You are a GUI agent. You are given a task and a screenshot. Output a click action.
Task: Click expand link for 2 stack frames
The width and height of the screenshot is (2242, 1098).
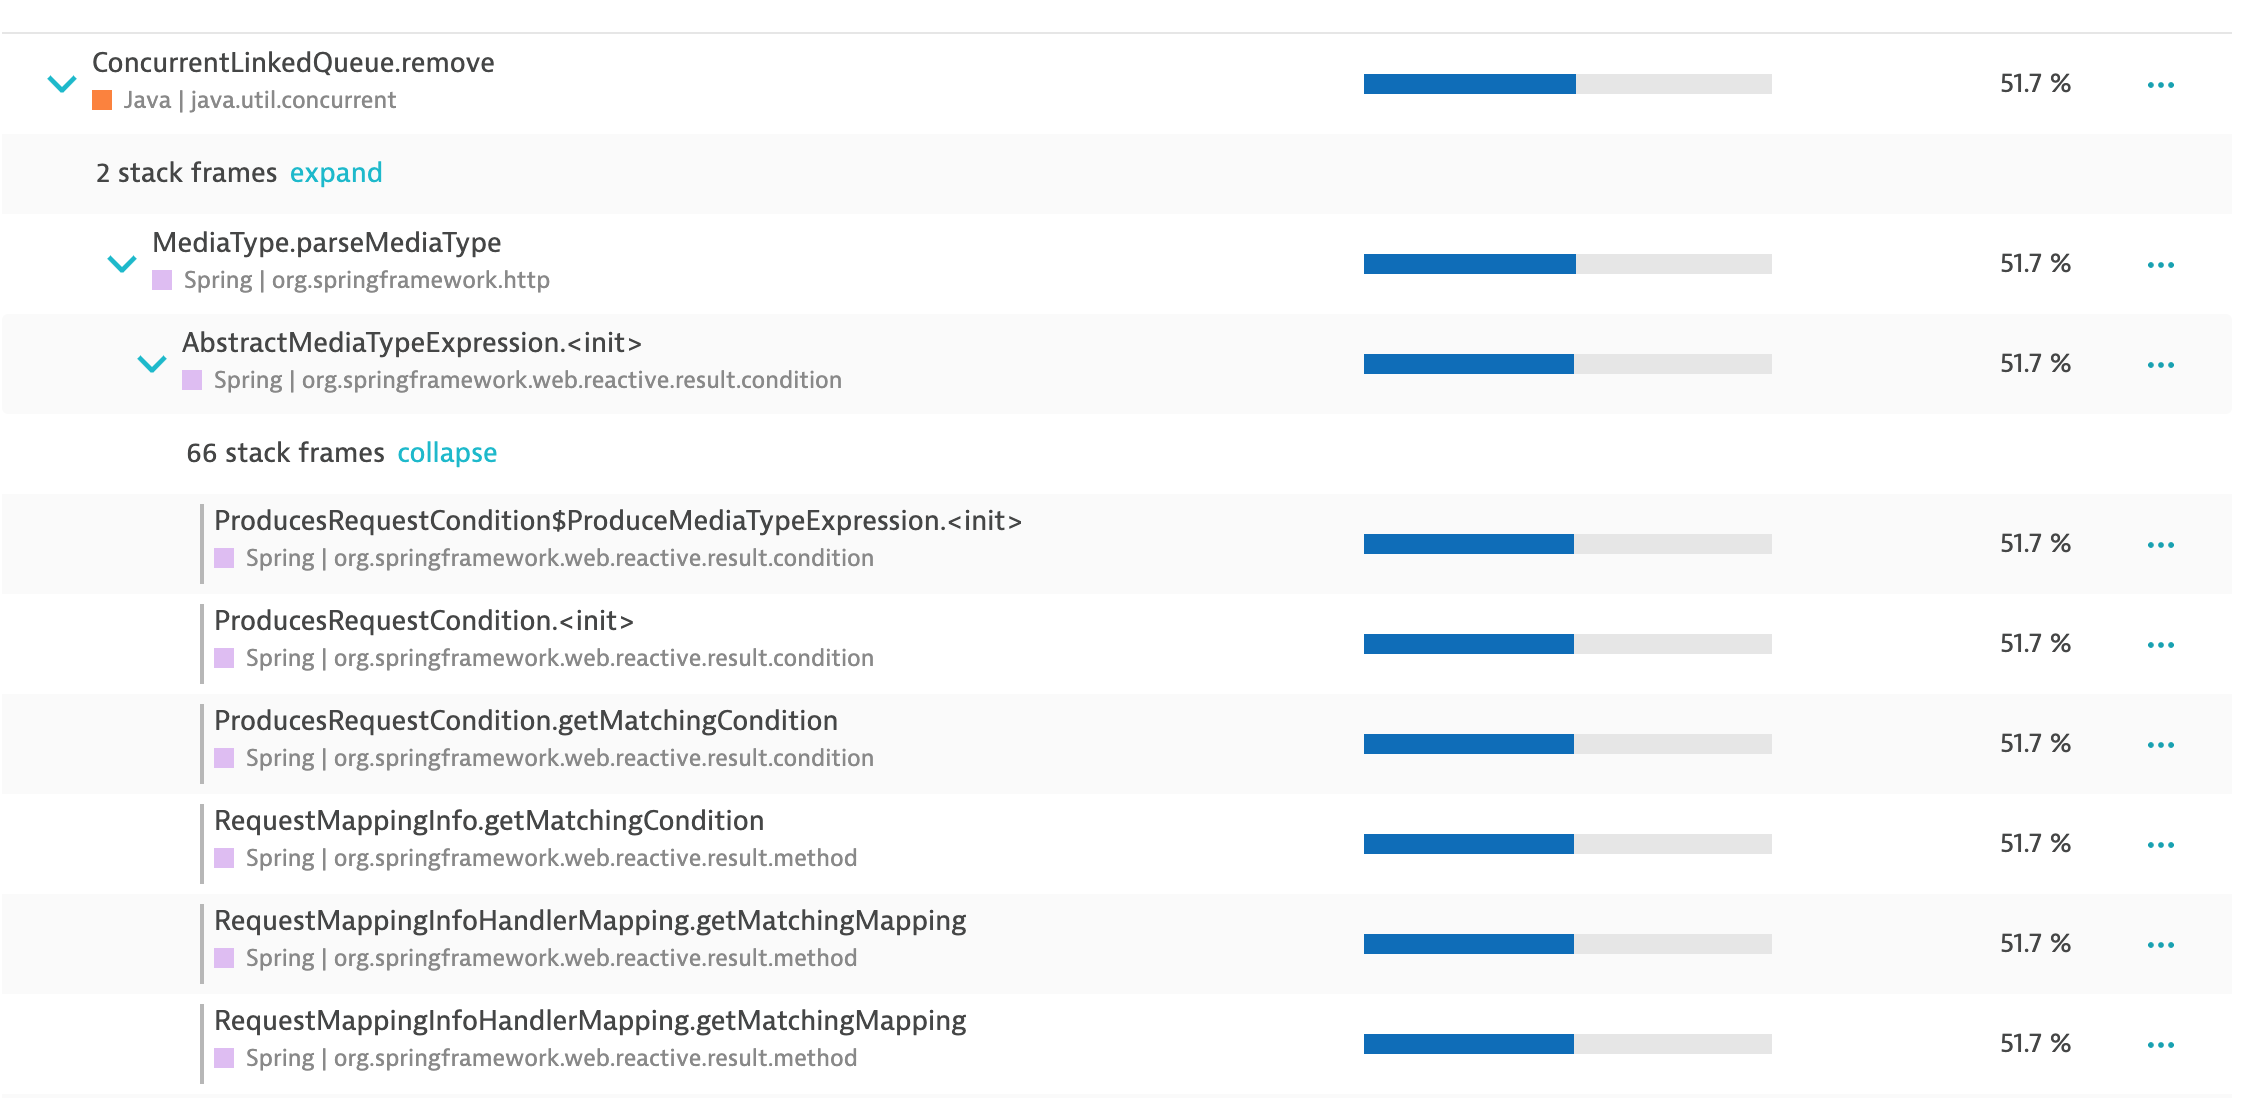336,173
